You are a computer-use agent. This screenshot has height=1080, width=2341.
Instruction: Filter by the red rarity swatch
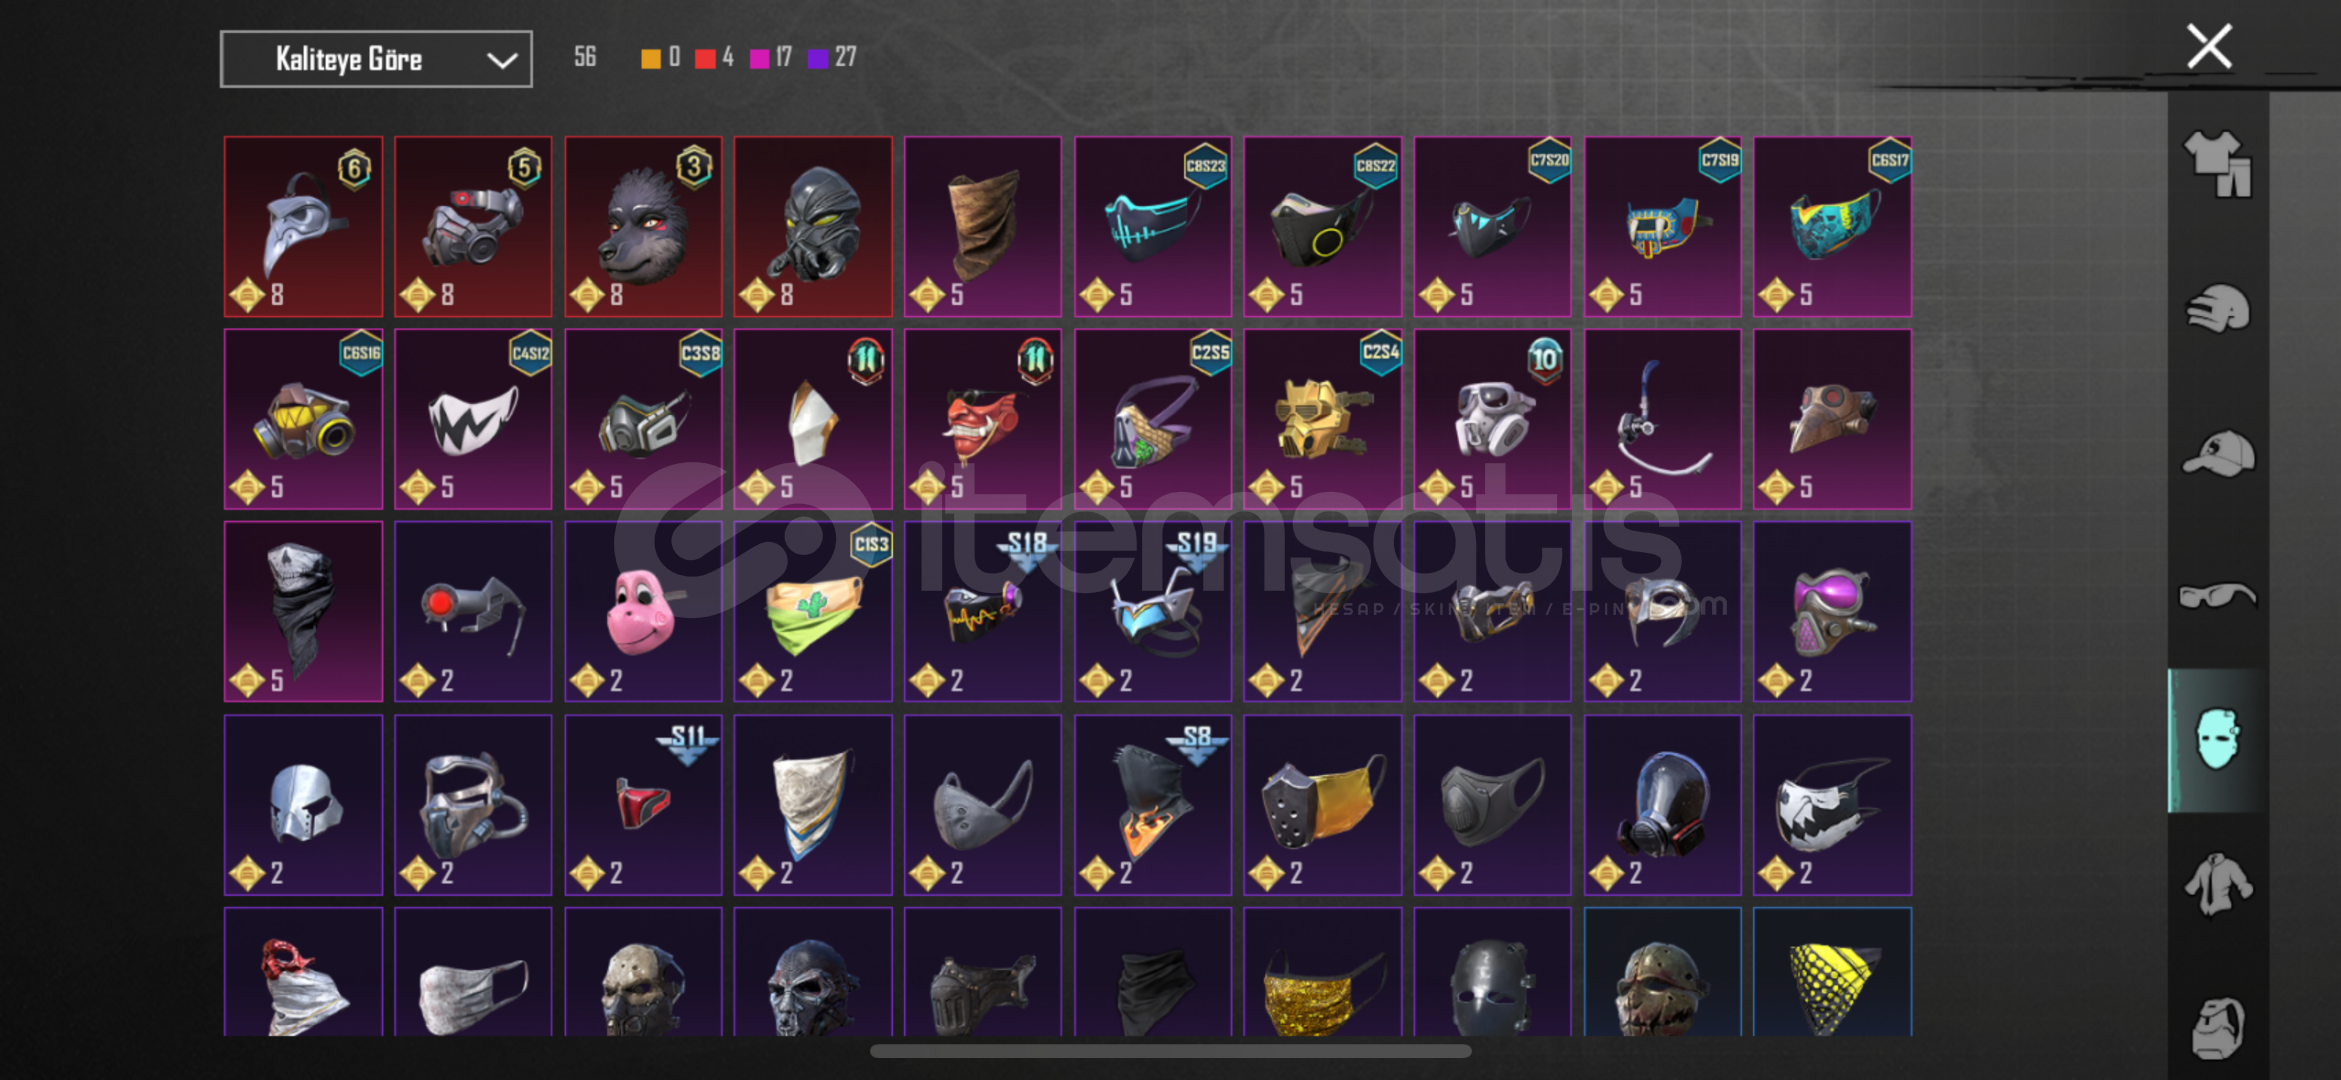705,58
